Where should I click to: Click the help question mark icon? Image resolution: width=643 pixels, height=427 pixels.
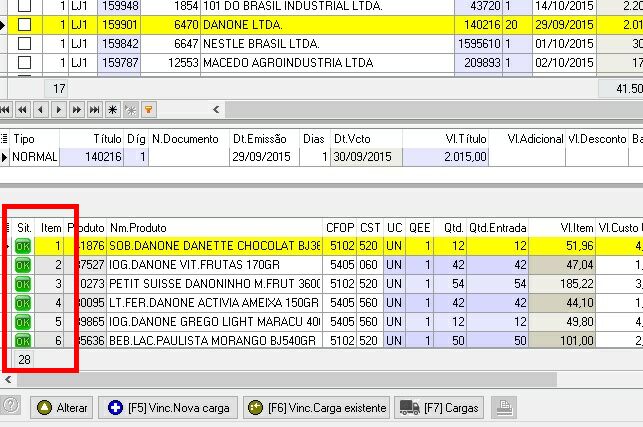click(10, 406)
